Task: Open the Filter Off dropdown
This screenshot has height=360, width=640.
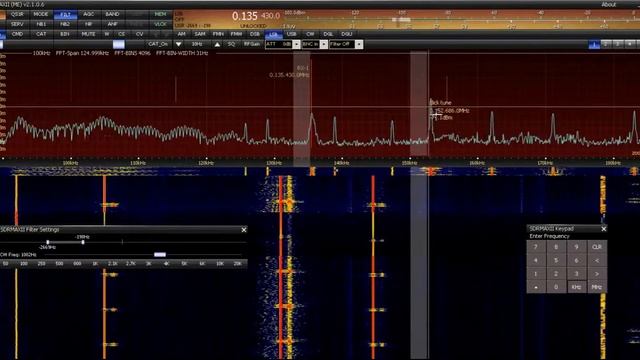Action: point(359,44)
